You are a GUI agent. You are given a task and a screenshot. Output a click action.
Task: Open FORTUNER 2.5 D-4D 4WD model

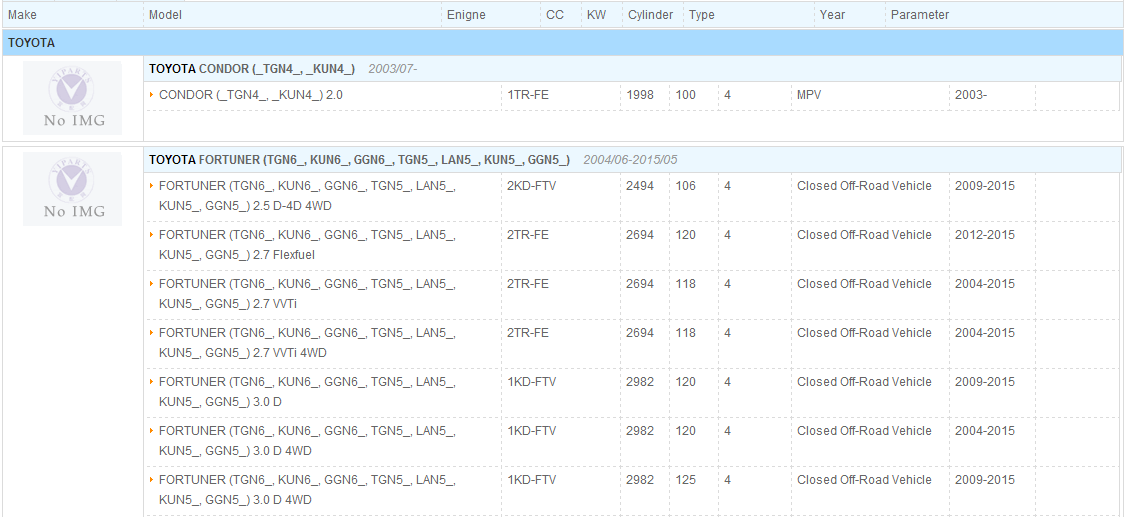point(307,196)
